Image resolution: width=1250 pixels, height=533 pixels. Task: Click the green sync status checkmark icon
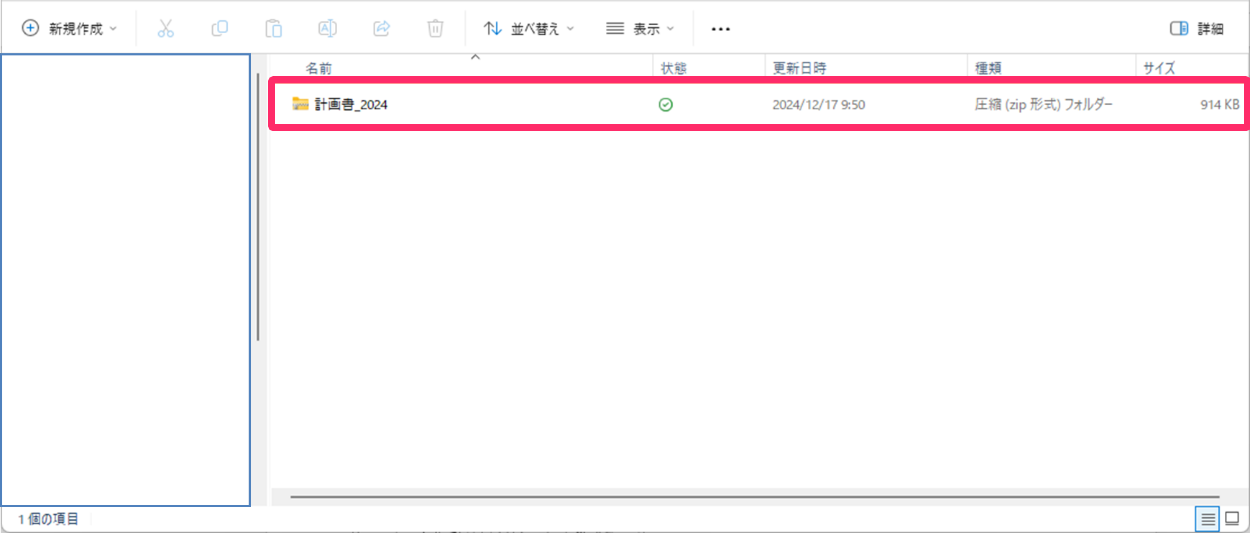pos(666,104)
